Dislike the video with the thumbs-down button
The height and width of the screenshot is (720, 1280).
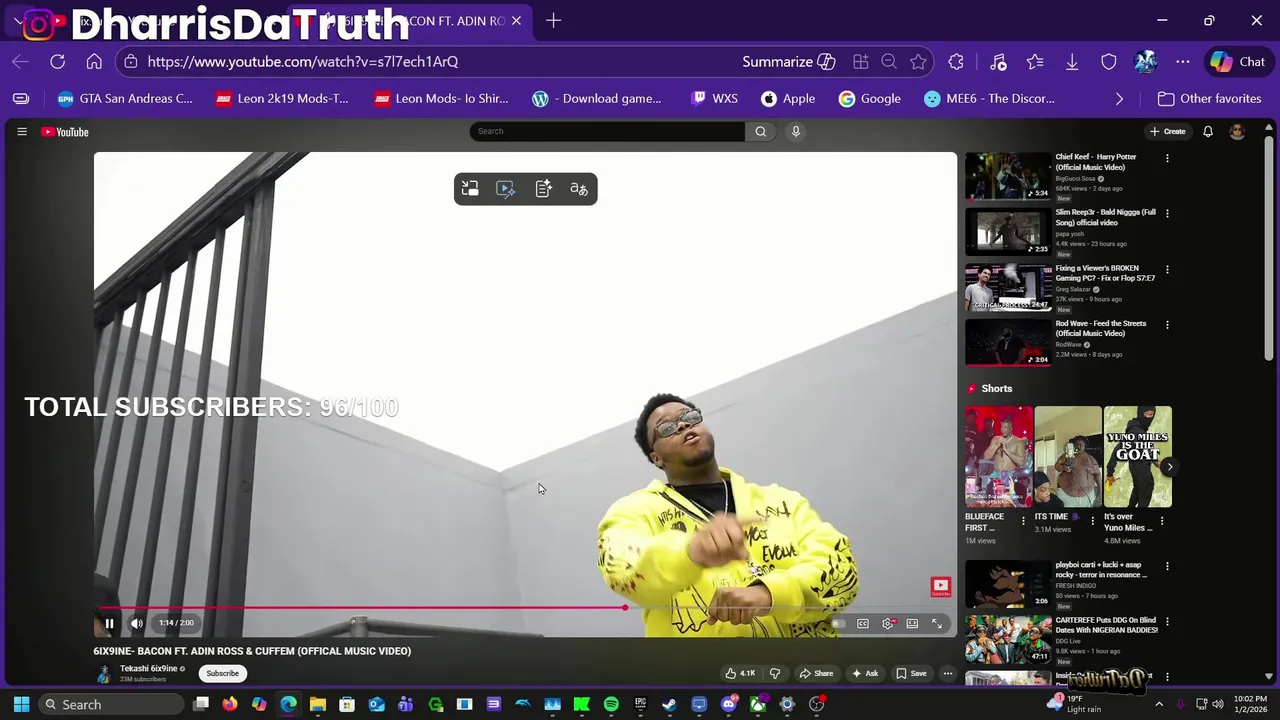coord(774,673)
